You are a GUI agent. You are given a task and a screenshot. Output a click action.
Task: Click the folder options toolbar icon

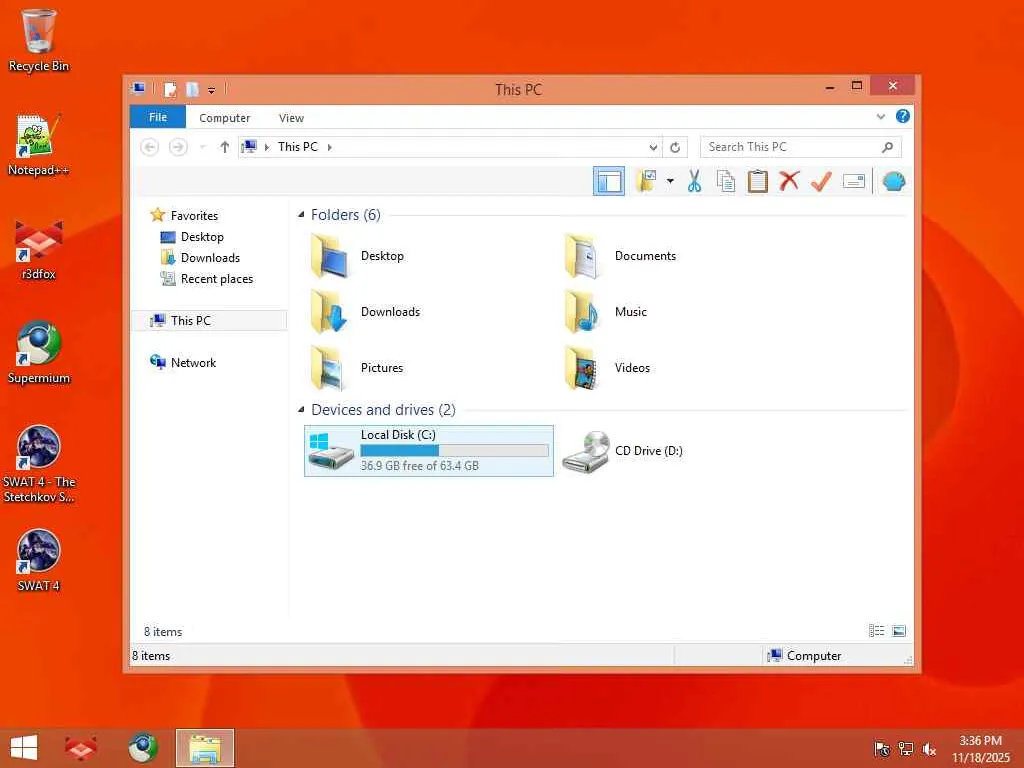[x=647, y=182]
